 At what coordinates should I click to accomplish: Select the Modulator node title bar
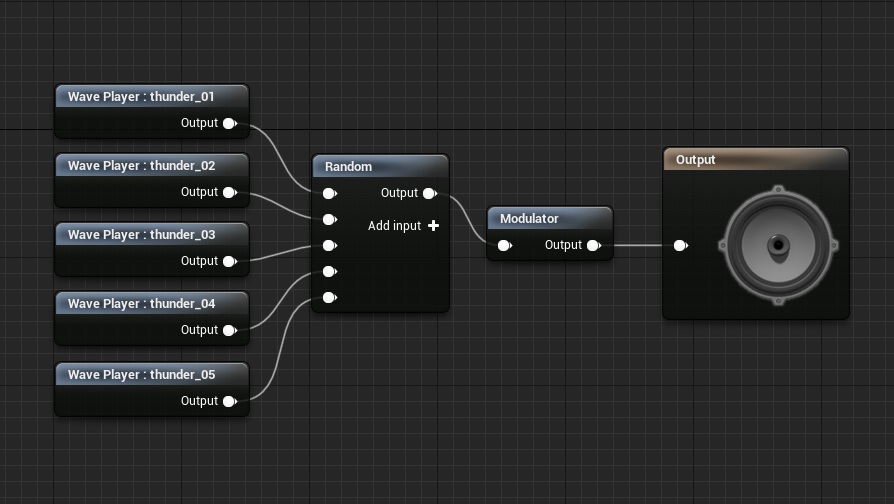pyautogui.click(x=549, y=219)
